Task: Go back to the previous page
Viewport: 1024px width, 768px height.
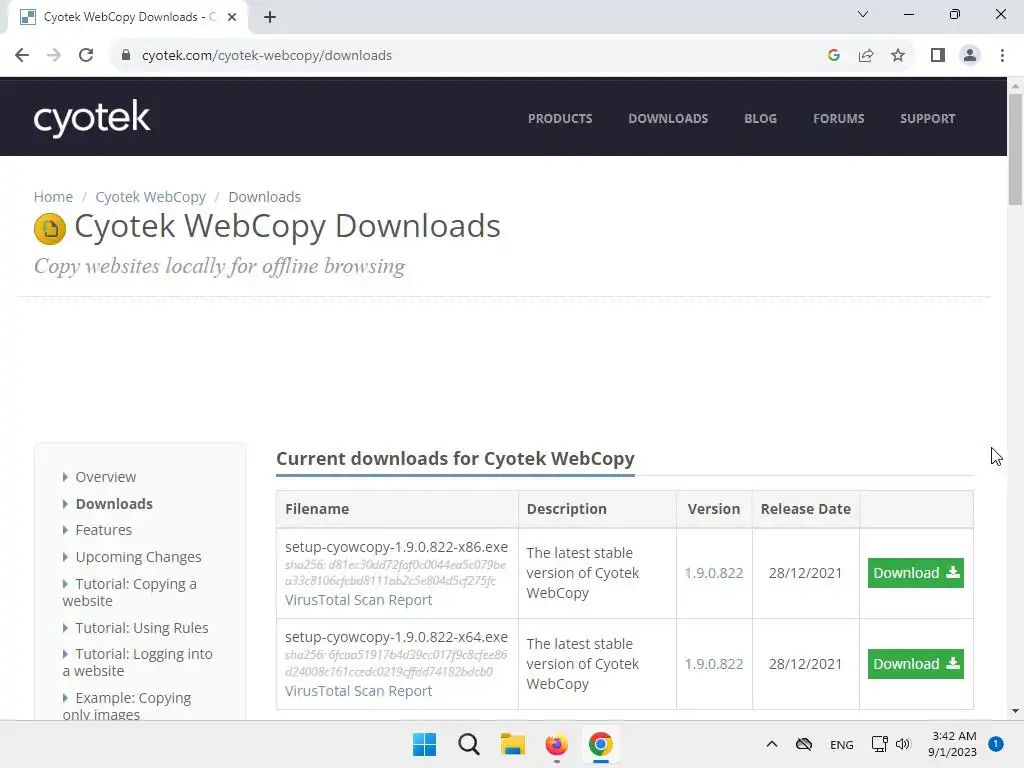Action: pos(22,56)
